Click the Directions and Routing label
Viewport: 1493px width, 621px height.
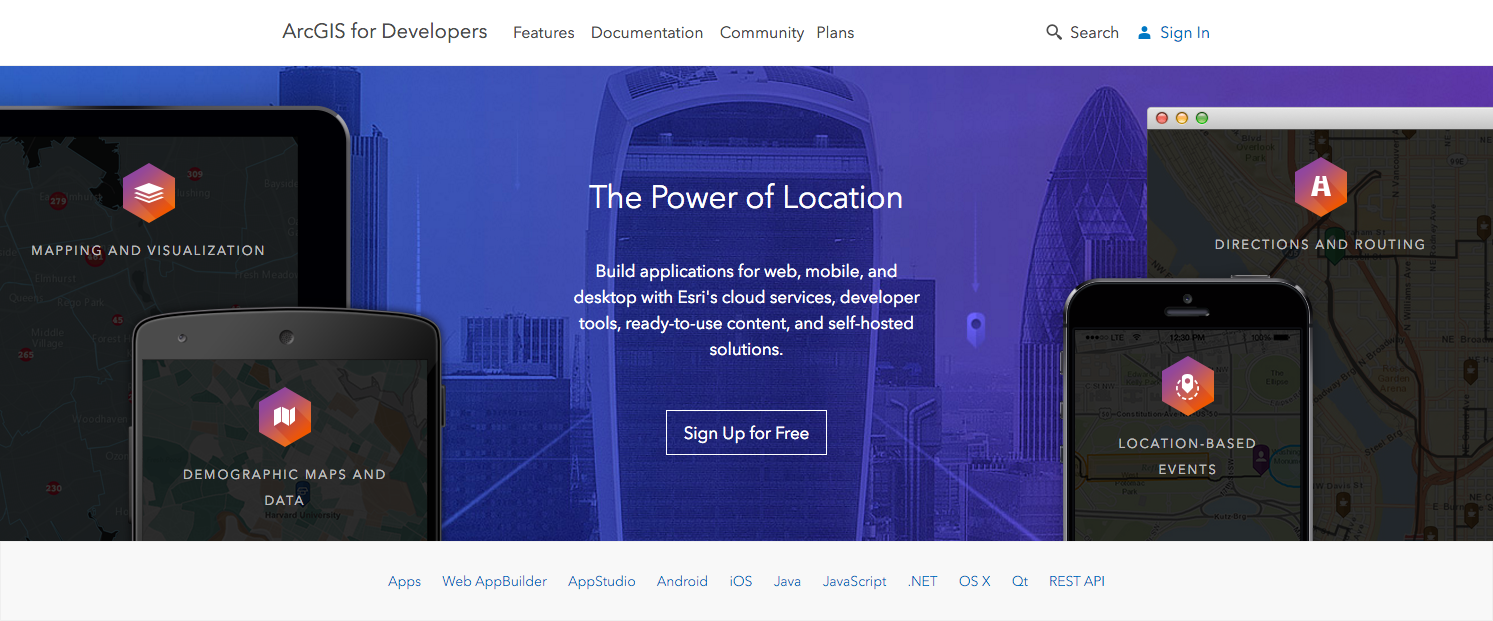[x=1320, y=244]
